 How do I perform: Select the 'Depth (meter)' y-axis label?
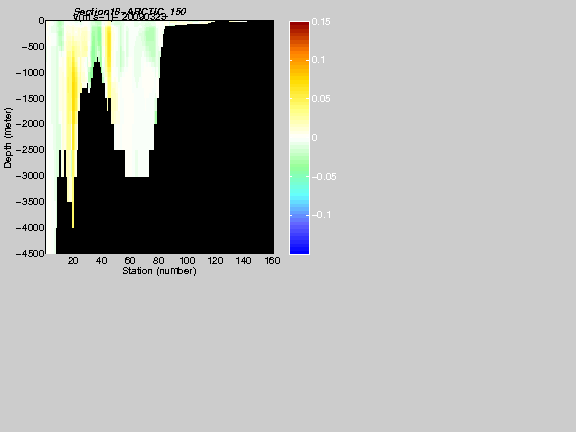[x=8, y=138]
